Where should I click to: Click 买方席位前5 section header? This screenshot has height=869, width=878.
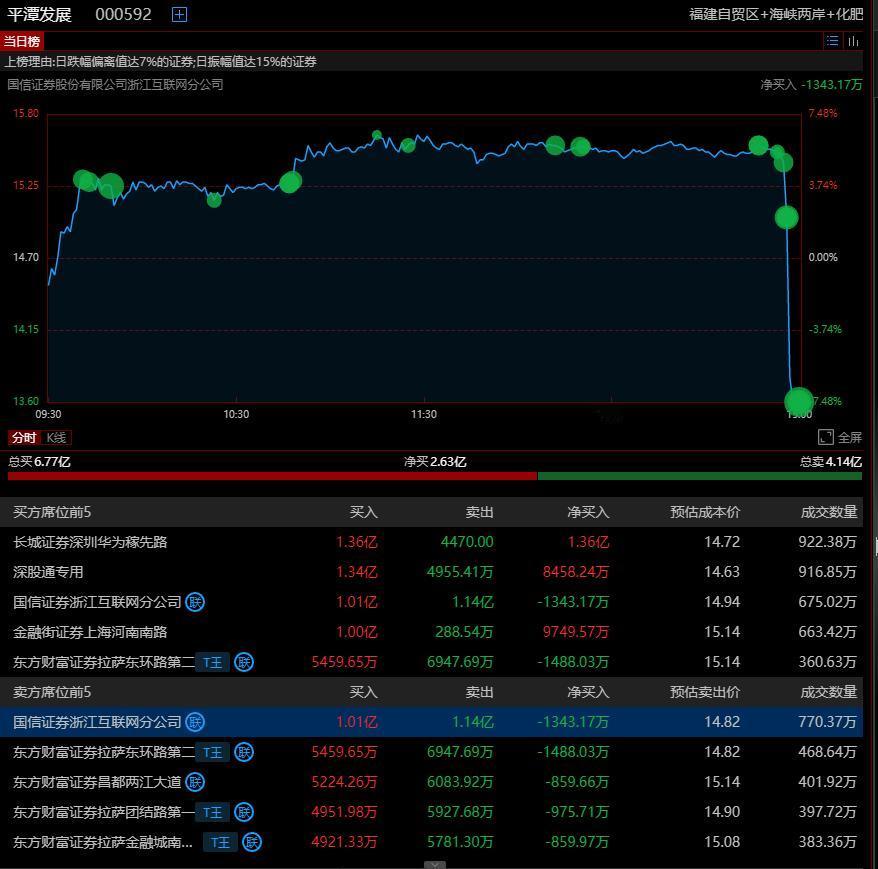pyautogui.click(x=52, y=512)
